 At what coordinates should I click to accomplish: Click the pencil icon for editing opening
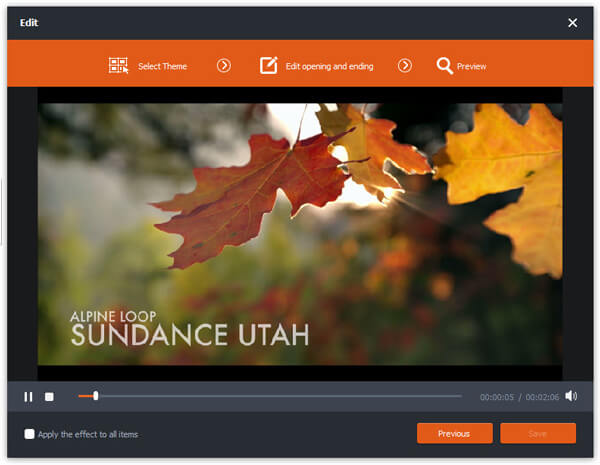pyautogui.click(x=269, y=66)
